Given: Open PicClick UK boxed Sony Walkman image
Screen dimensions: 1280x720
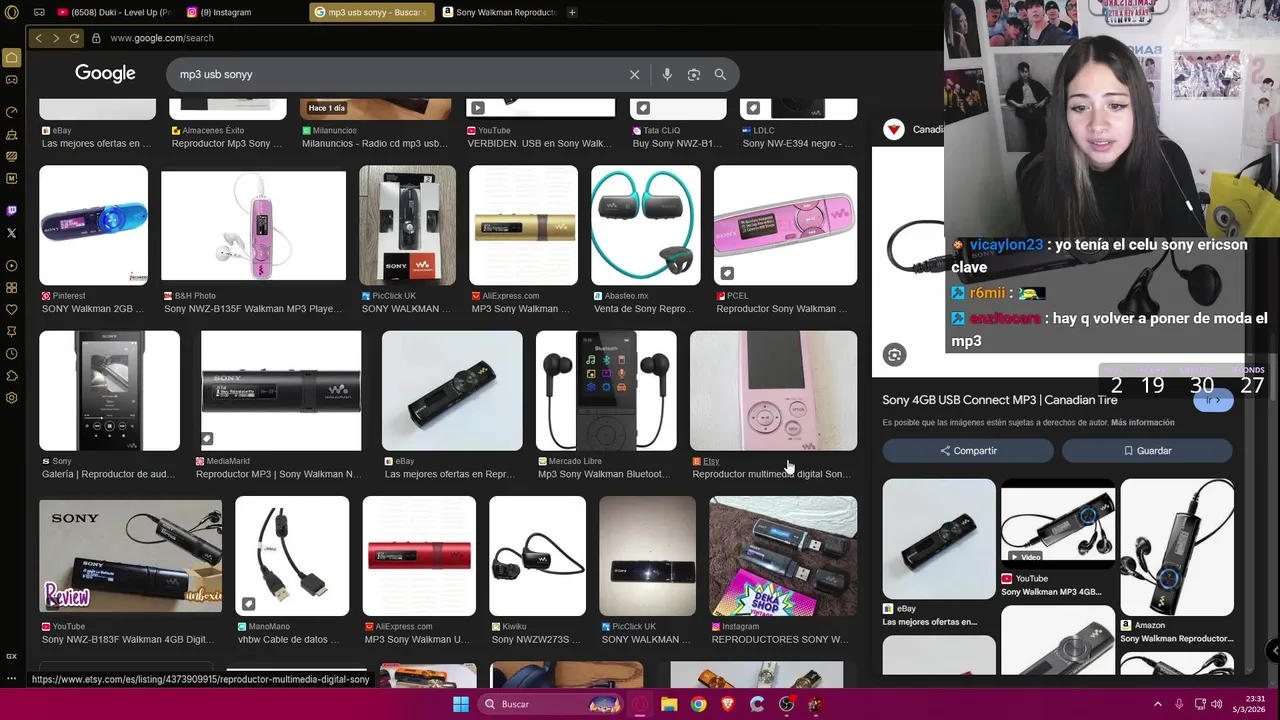Looking at the screenshot, I should [407, 225].
